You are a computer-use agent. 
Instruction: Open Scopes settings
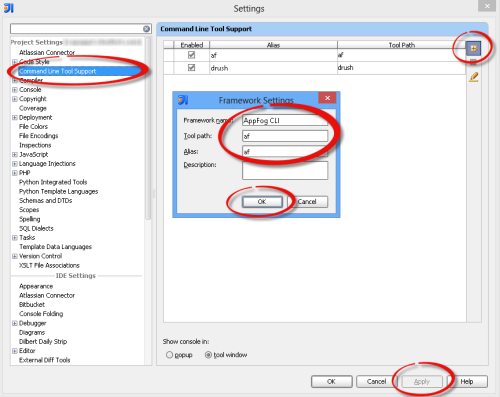[x=29, y=210]
